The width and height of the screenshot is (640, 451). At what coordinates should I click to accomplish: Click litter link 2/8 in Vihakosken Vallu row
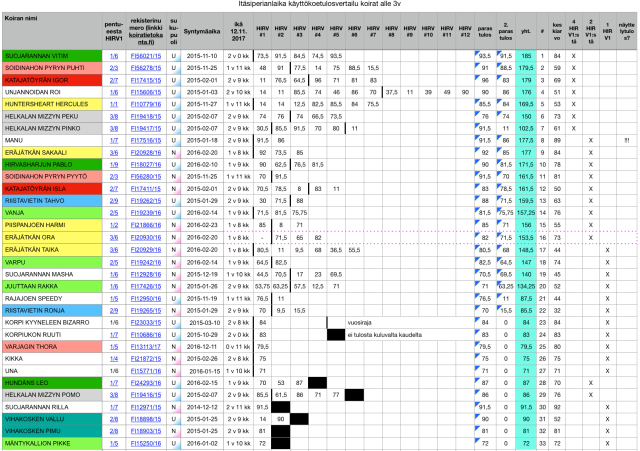118,420
